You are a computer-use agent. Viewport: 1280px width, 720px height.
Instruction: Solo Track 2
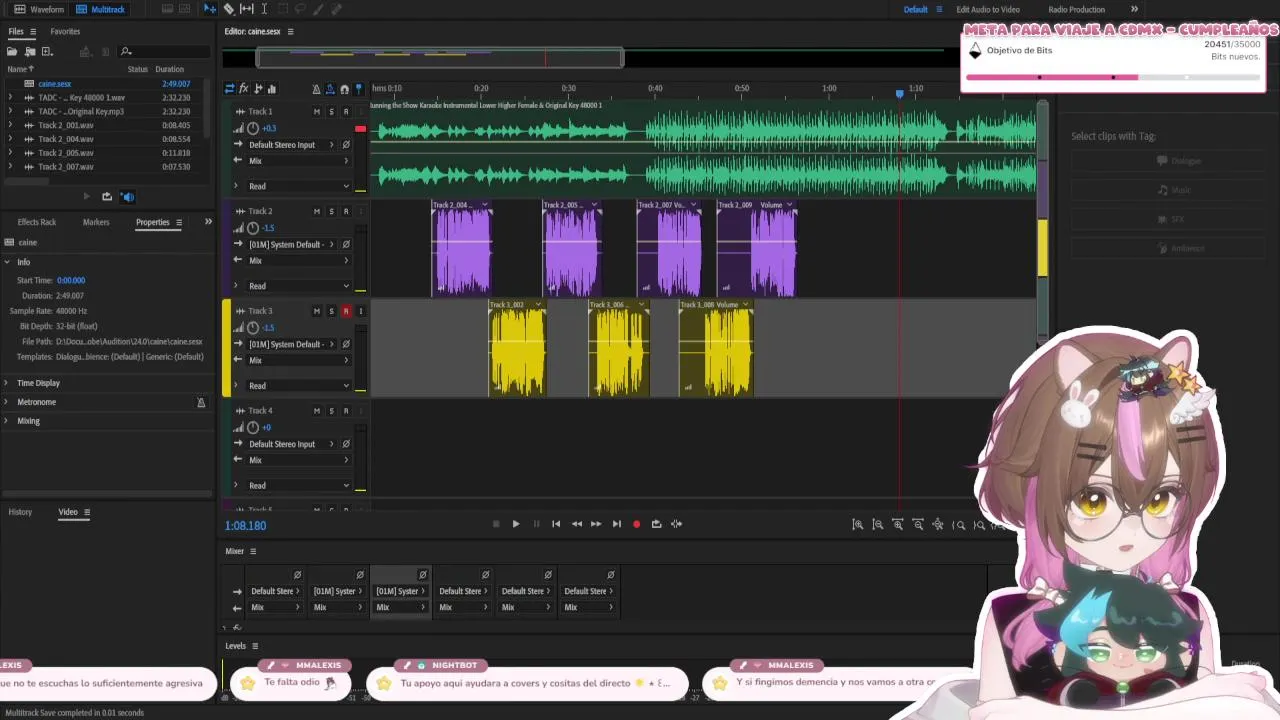click(x=331, y=211)
